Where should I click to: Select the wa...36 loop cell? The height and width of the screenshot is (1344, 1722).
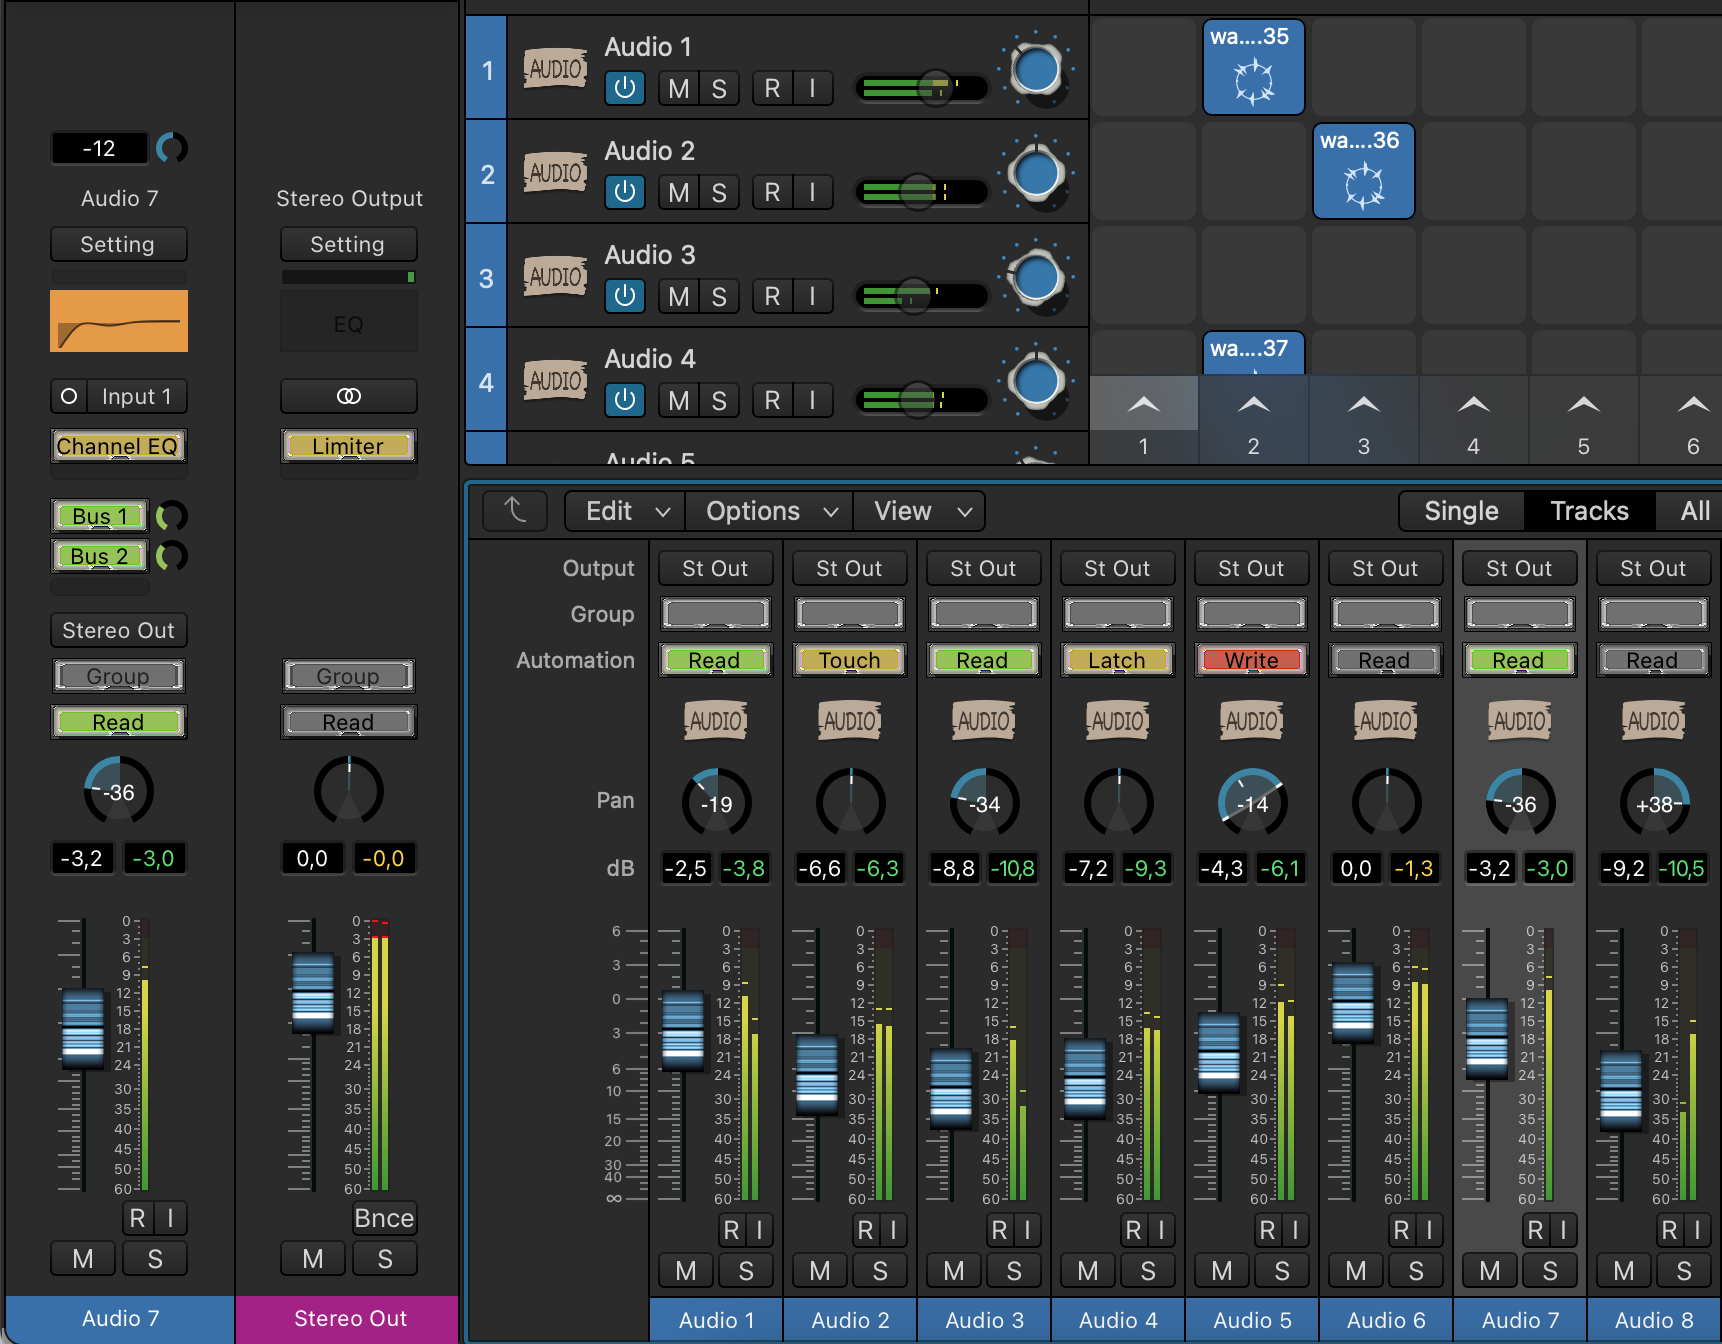1363,171
